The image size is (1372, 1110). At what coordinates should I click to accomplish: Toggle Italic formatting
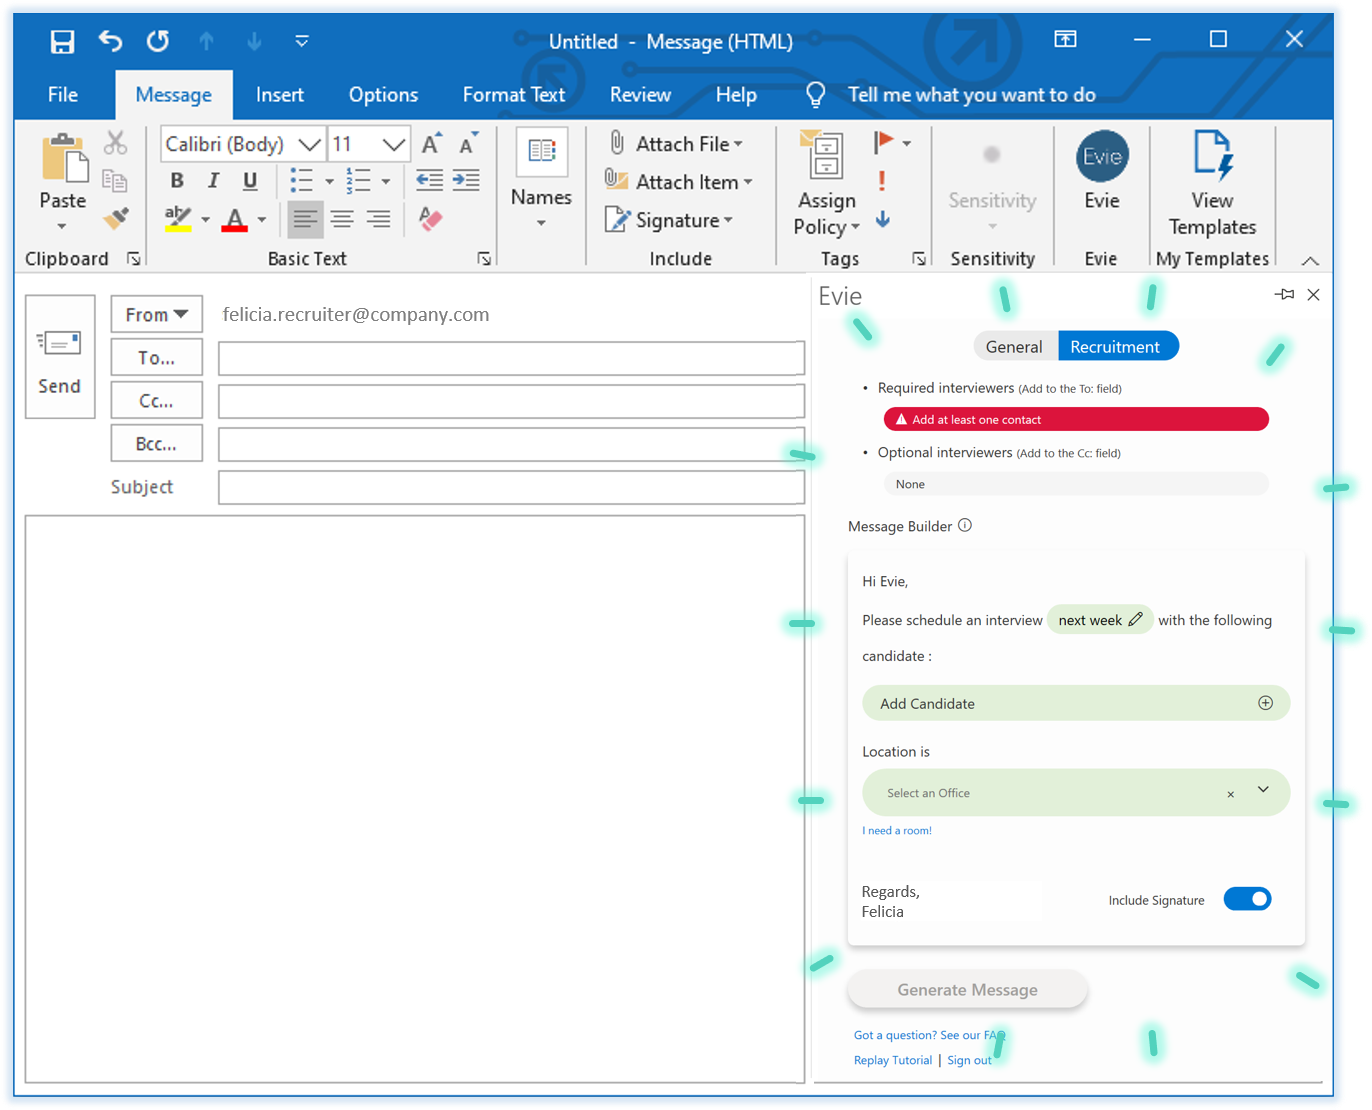tap(213, 181)
